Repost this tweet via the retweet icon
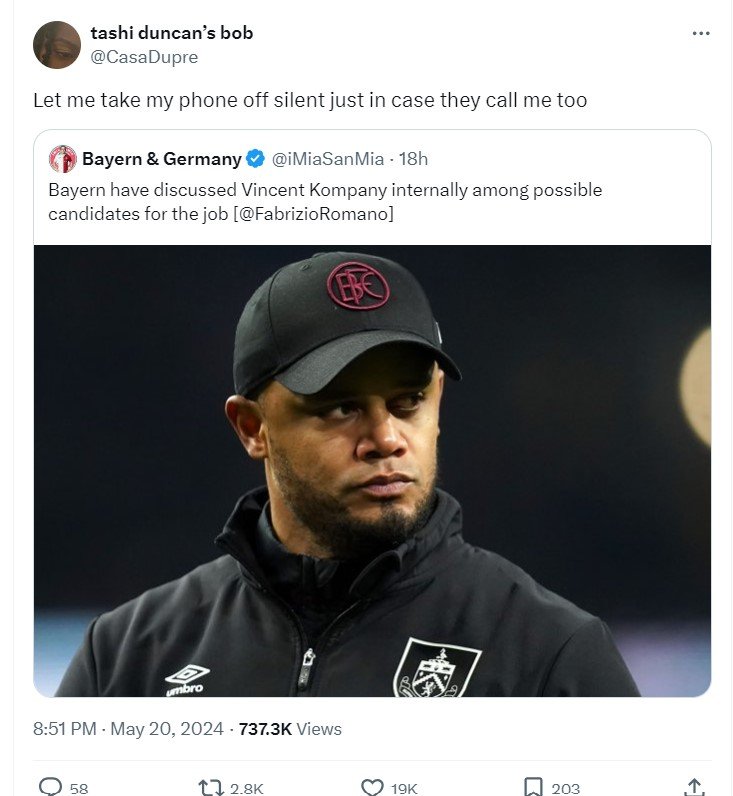 pyautogui.click(x=211, y=786)
